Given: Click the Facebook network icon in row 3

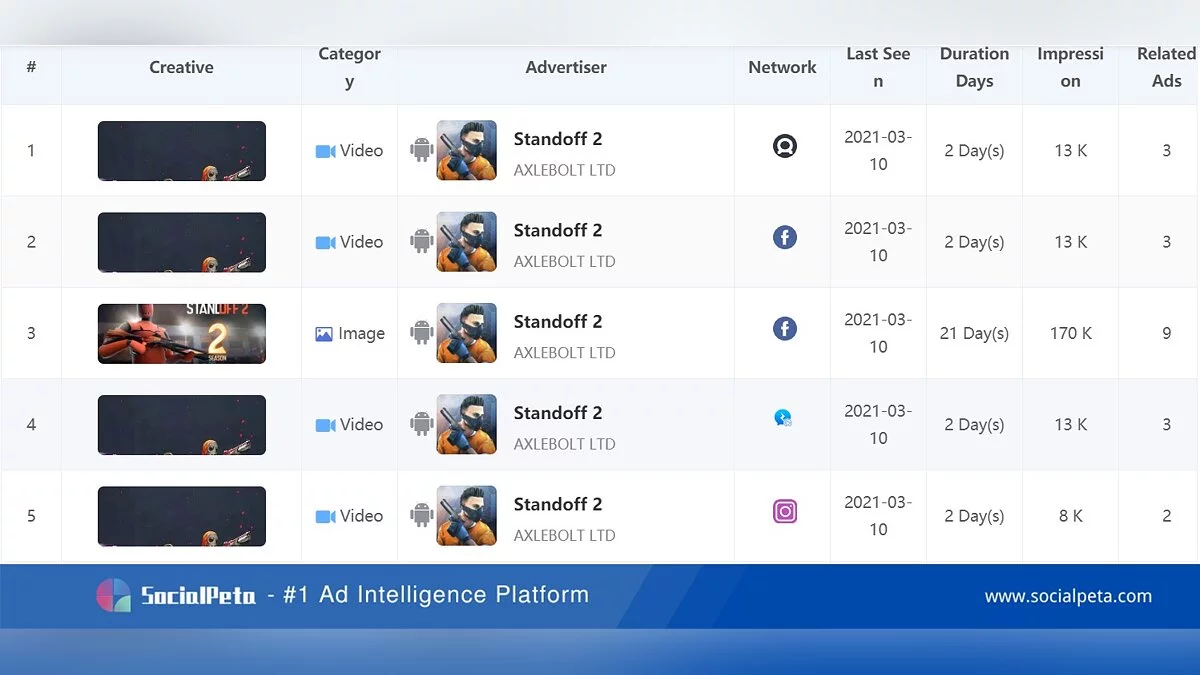Looking at the screenshot, I should 785,329.
